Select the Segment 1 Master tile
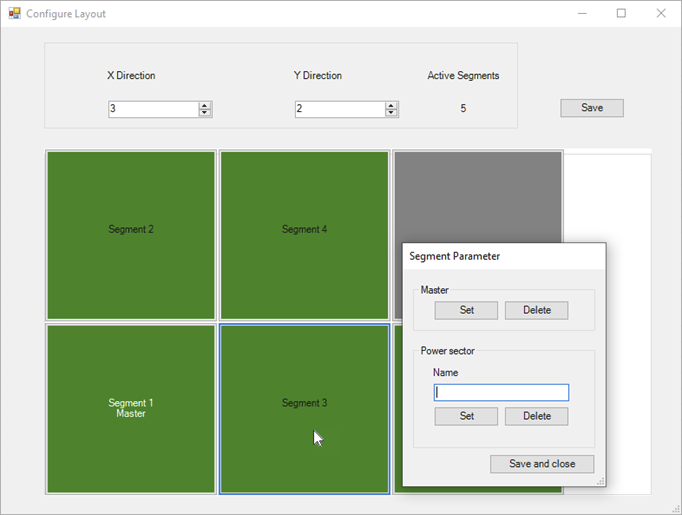The width and height of the screenshot is (682, 515). pyautogui.click(x=131, y=409)
